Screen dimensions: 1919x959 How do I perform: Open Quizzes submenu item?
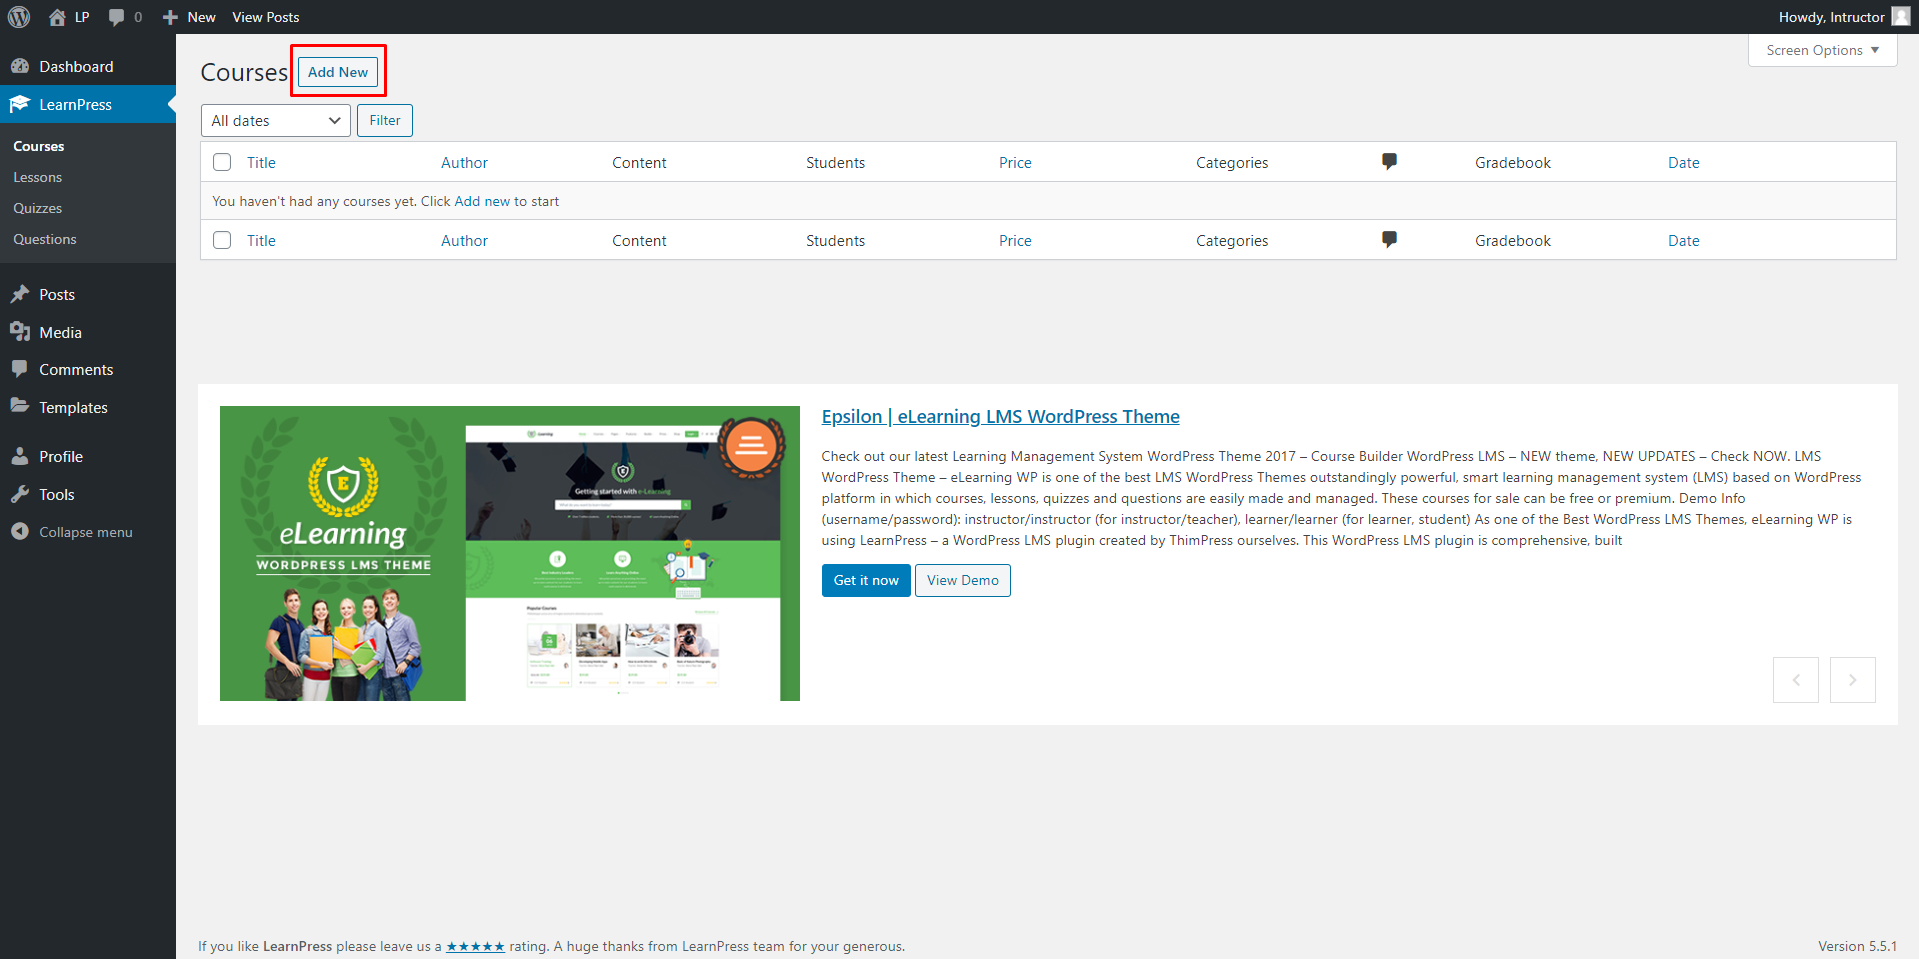tap(38, 208)
